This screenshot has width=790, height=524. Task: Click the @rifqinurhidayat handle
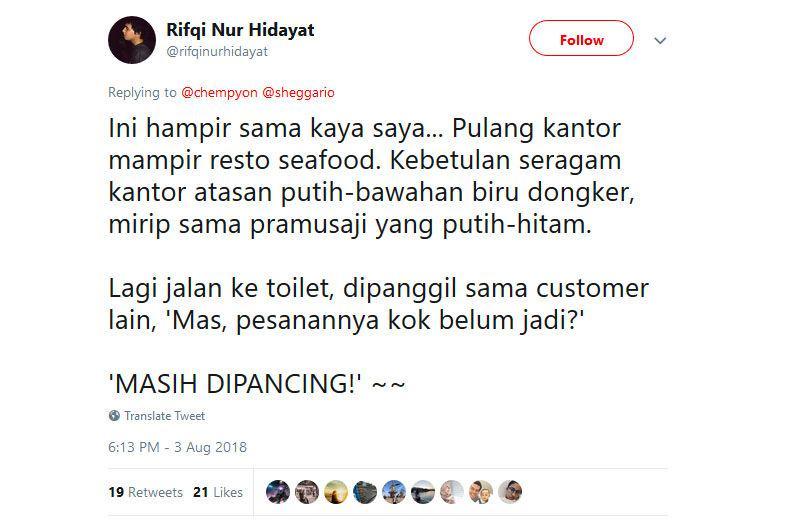(217, 51)
